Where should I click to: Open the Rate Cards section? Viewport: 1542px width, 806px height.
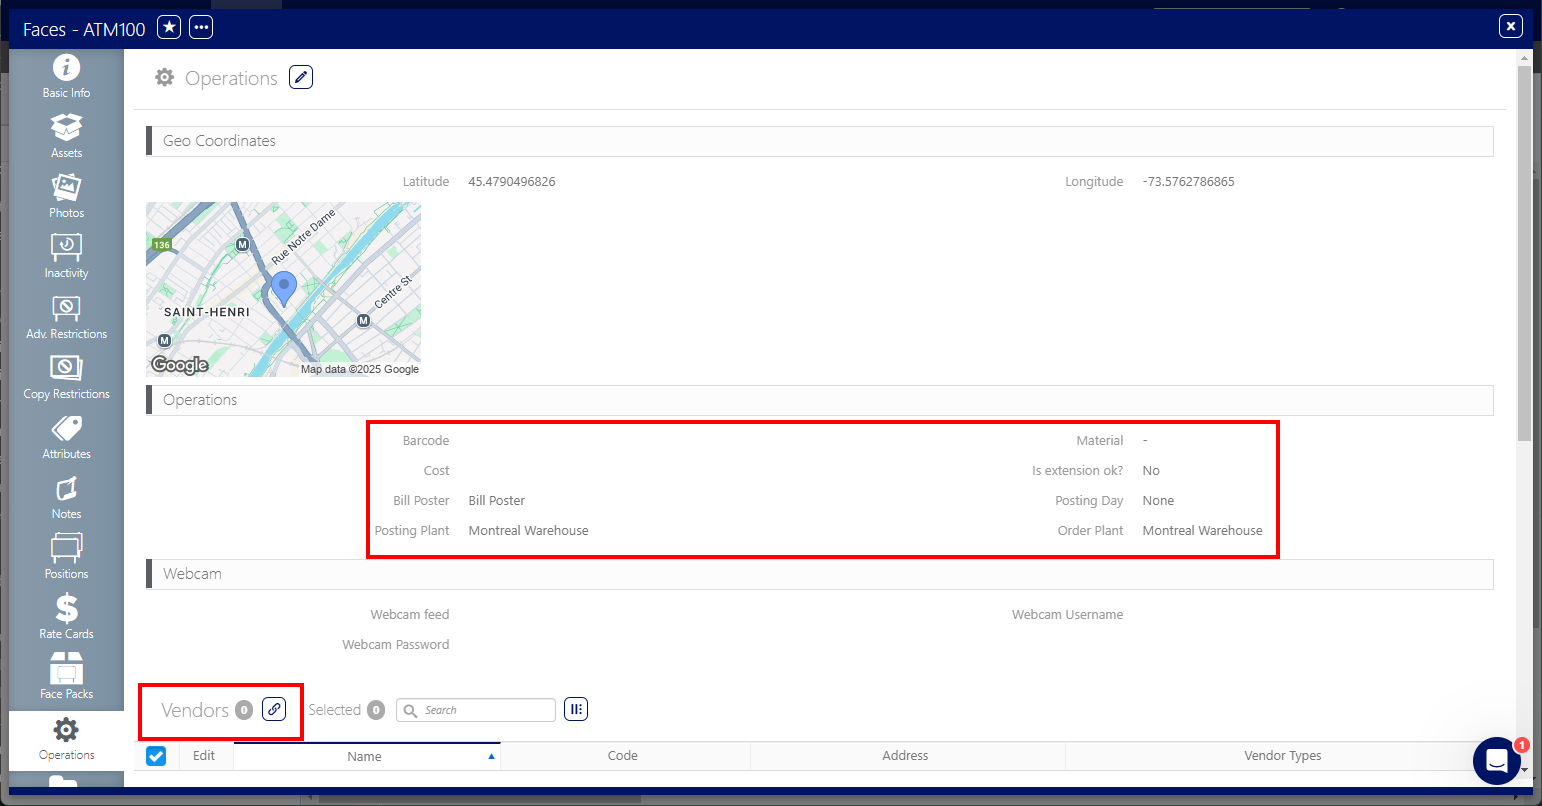[66, 617]
